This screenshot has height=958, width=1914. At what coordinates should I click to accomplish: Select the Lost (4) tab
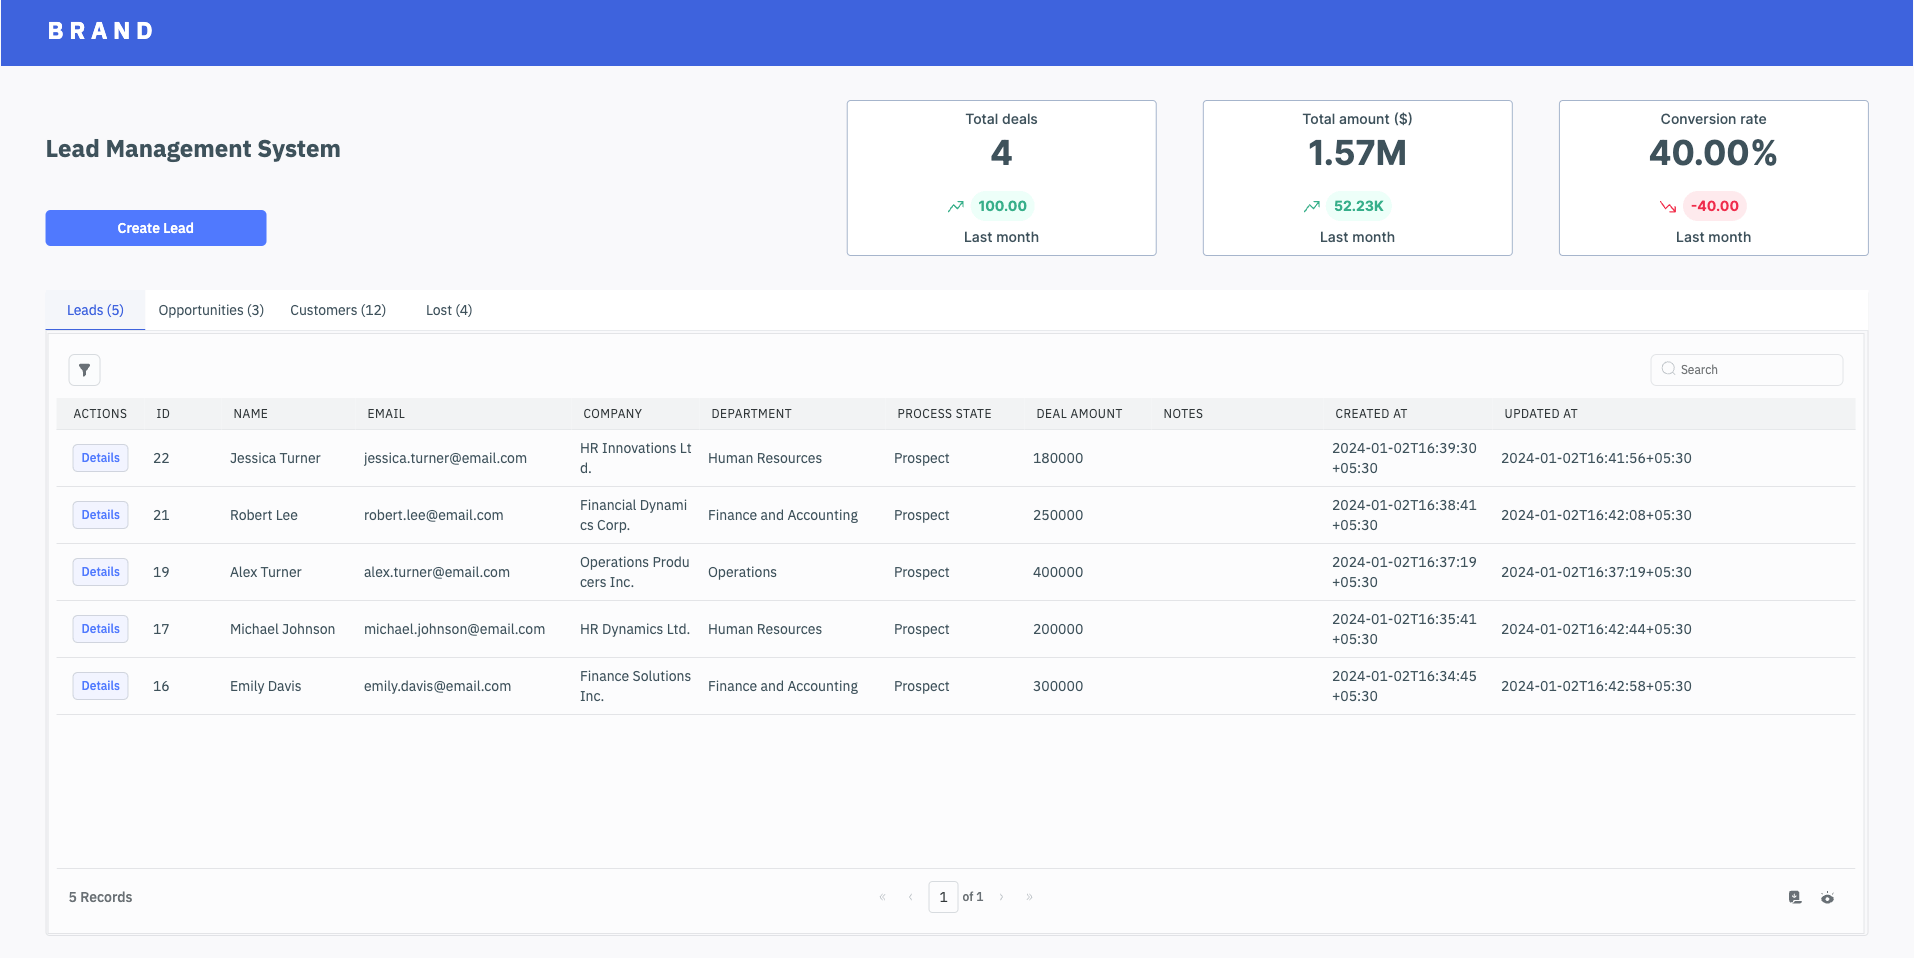(x=448, y=310)
